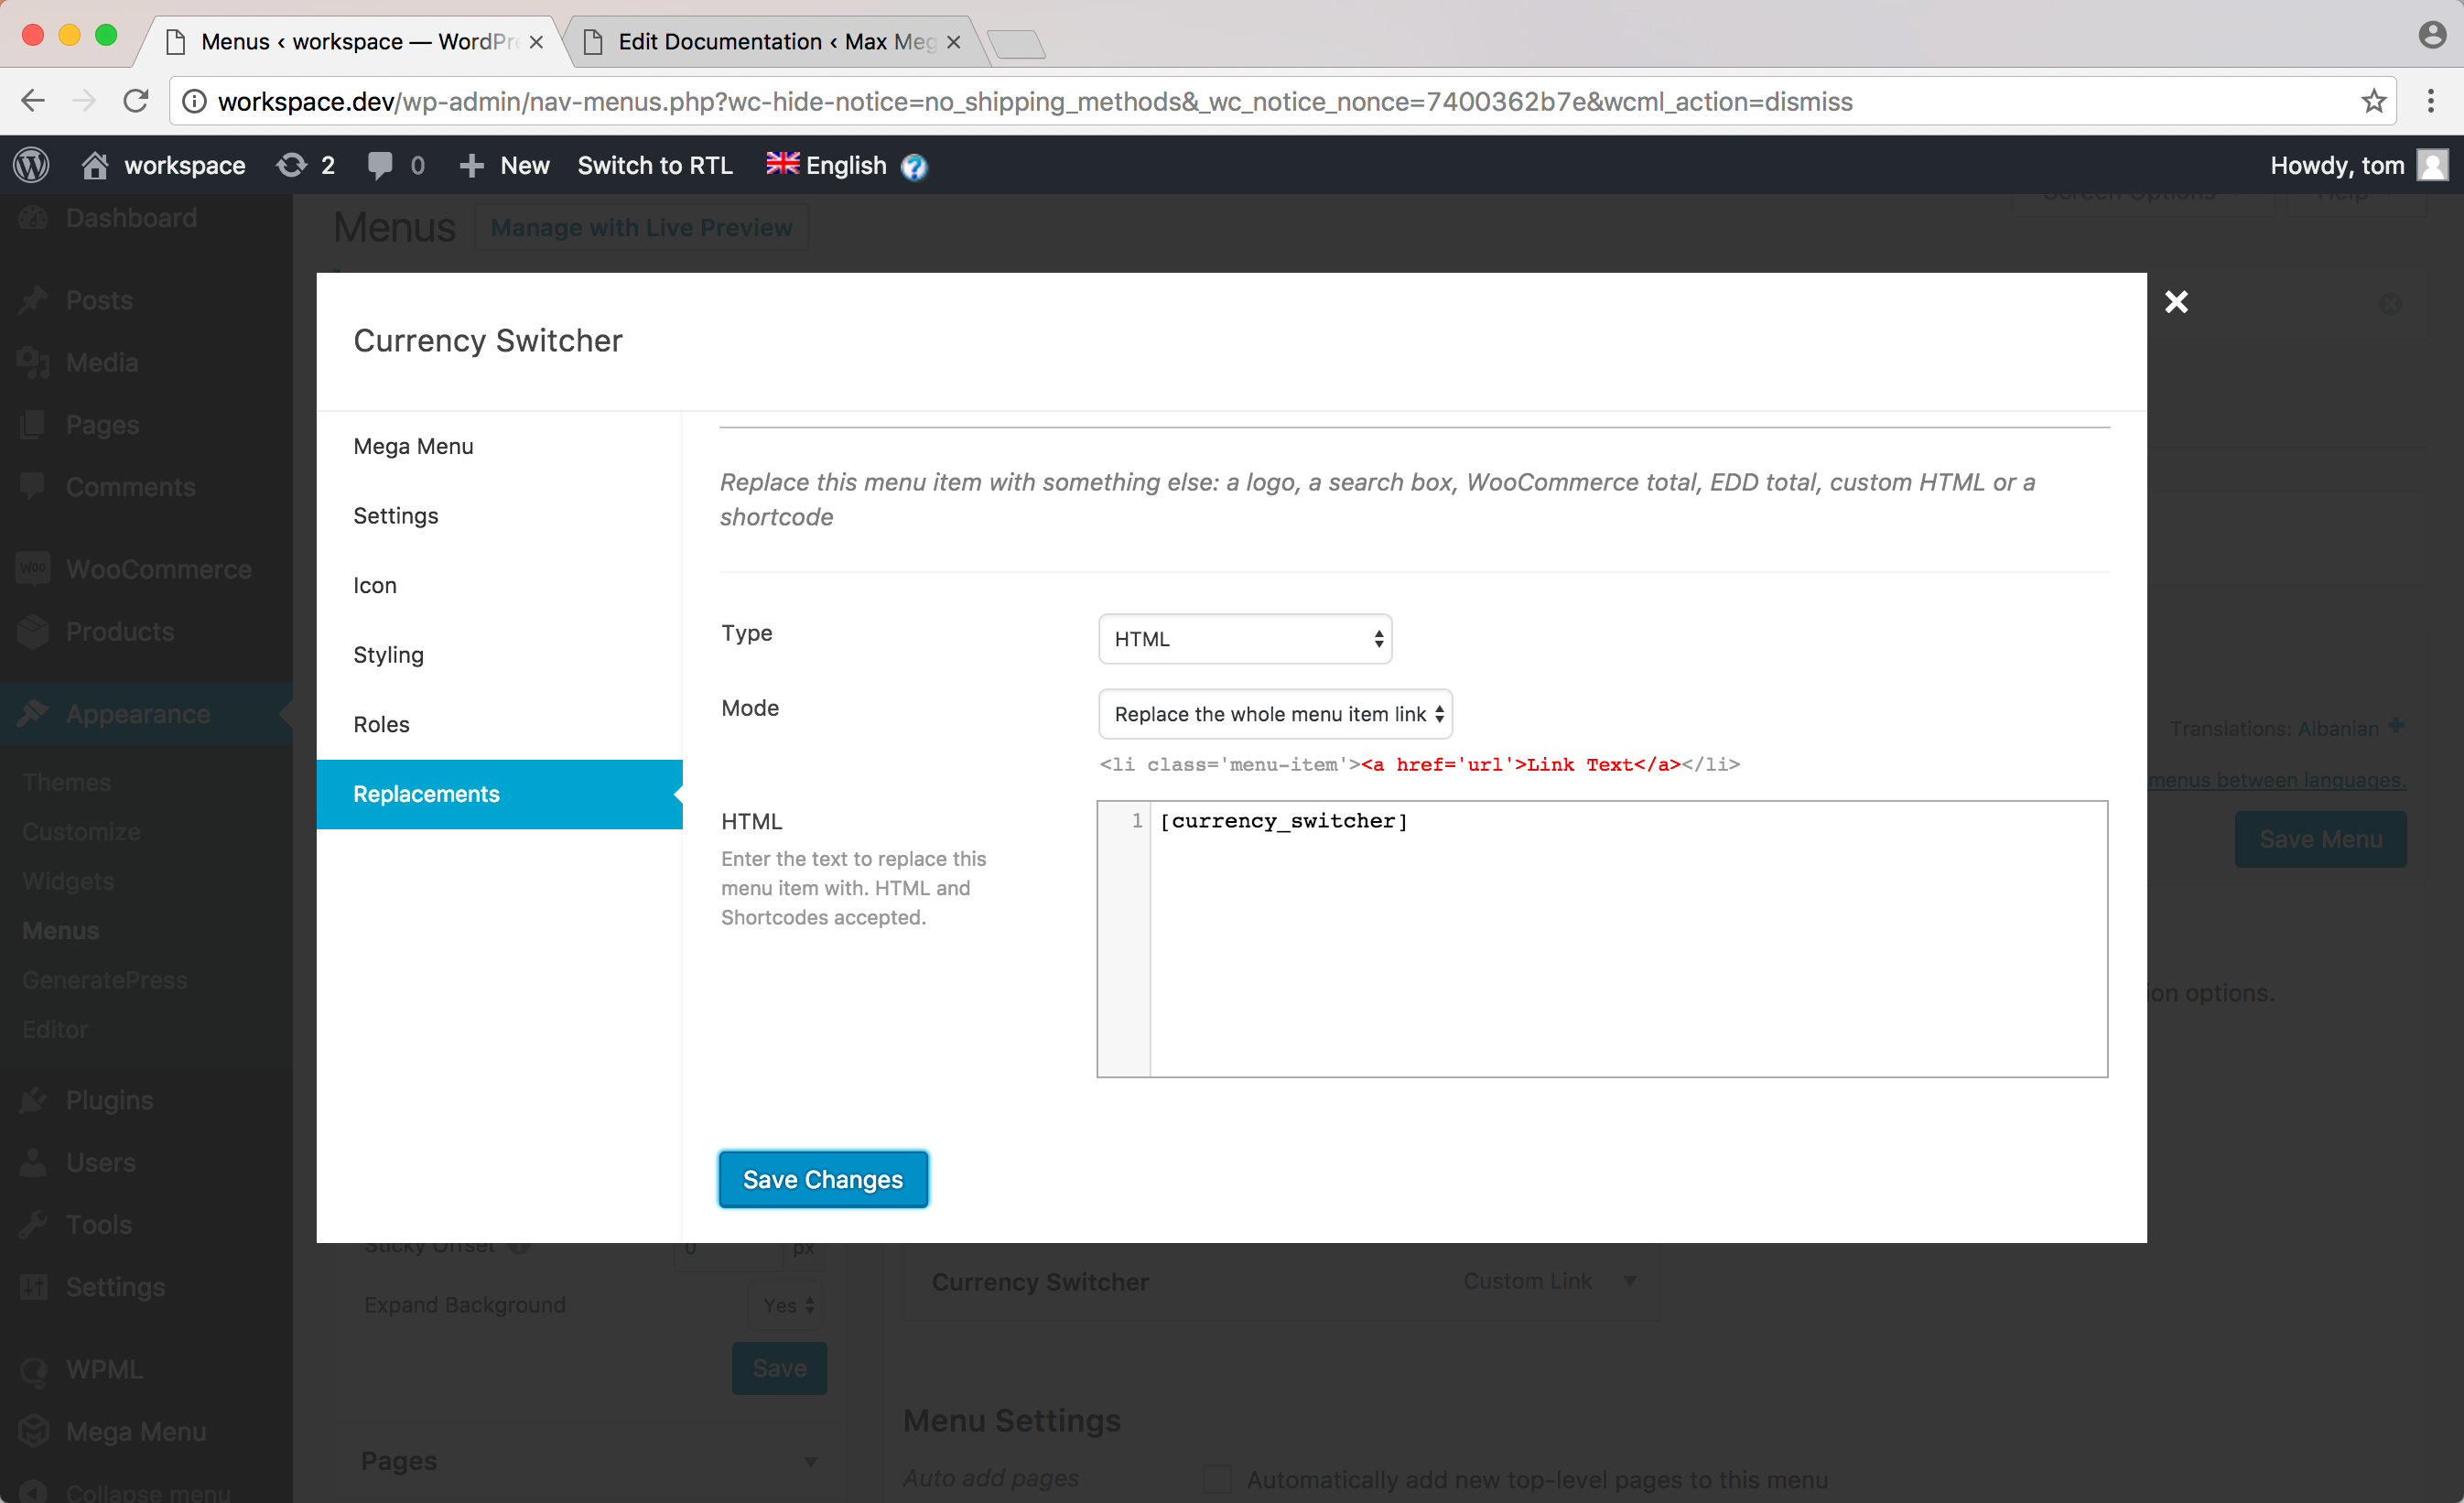
Task: Switch to the Mega Menu tab
Action: click(x=413, y=446)
